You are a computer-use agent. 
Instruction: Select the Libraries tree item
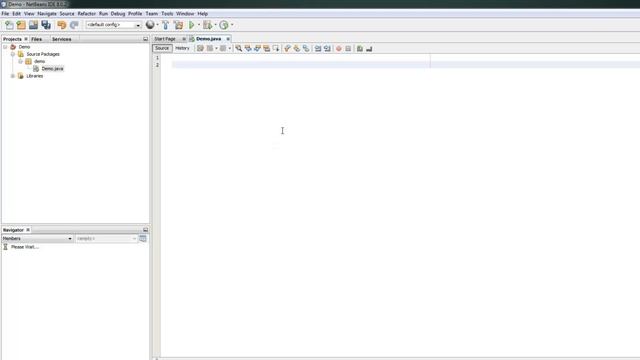tap(35, 76)
